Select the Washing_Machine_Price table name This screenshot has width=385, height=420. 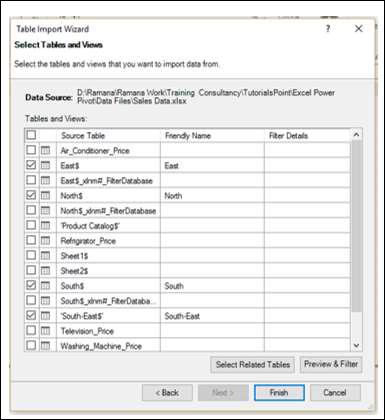click(x=101, y=346)
